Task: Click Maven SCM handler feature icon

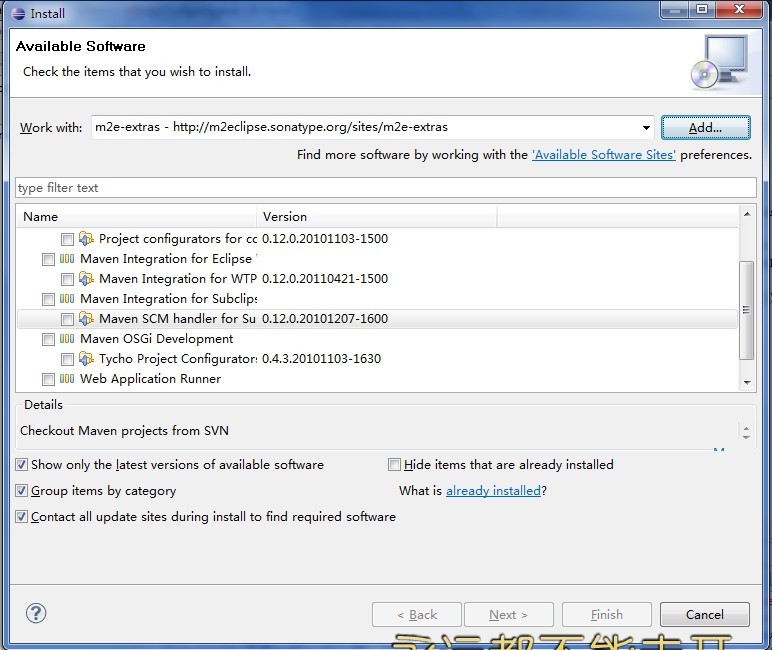Action: (86, 319)
